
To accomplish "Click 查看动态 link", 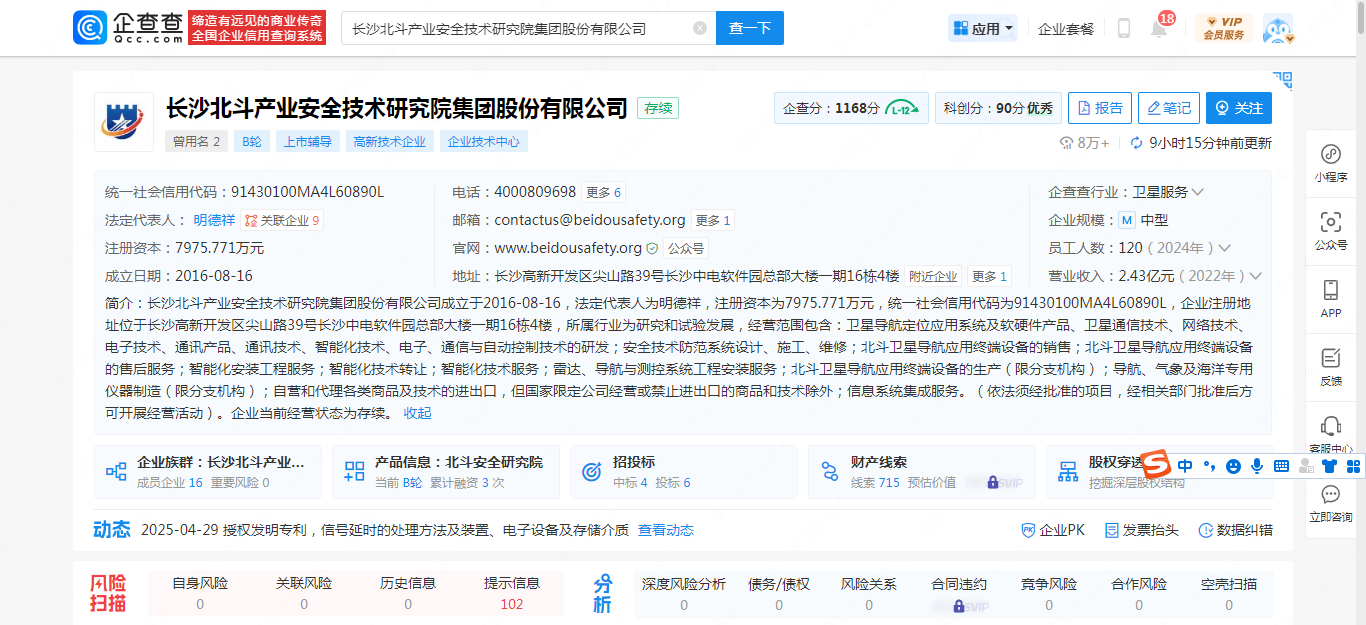I will tap(666, 530).
